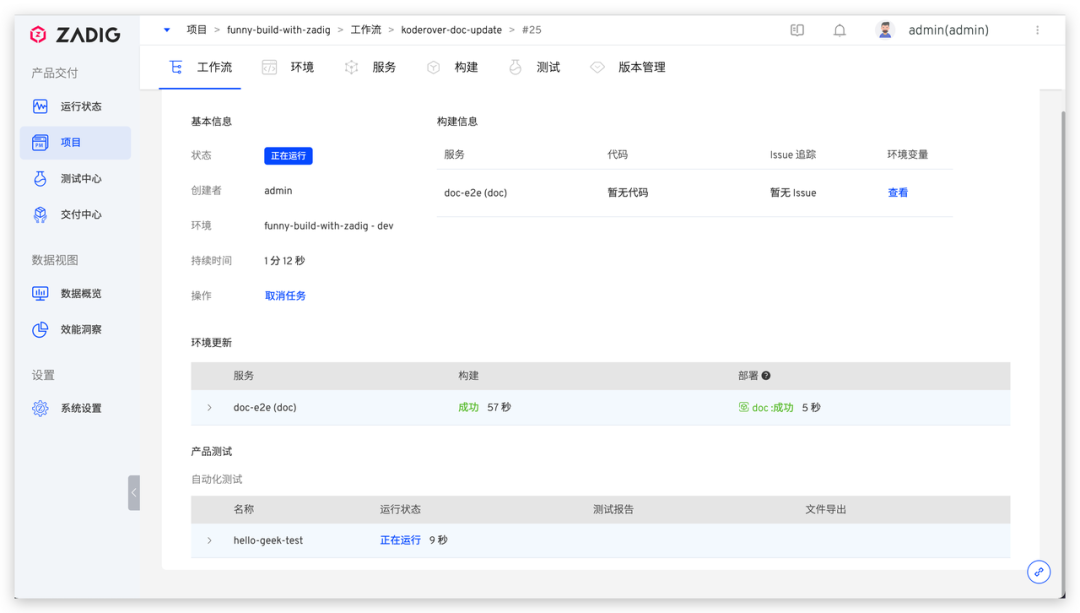Click the #25 task number
This screenshot has width=1080, height=613.
pos(531,30)
